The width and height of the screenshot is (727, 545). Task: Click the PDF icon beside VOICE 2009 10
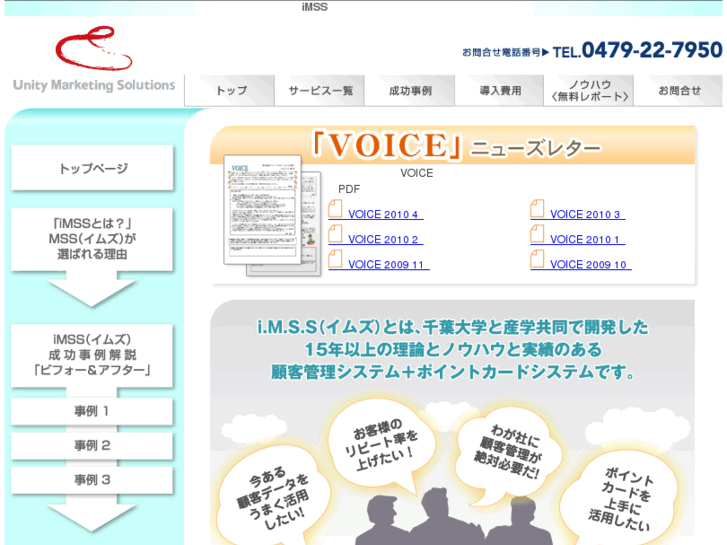pos(537,259)
